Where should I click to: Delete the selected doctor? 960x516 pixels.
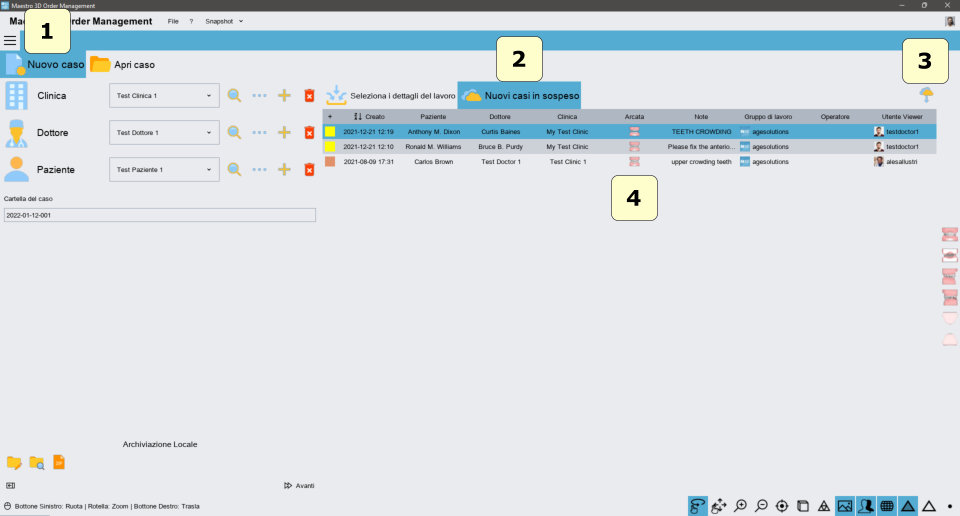point(309,132)
